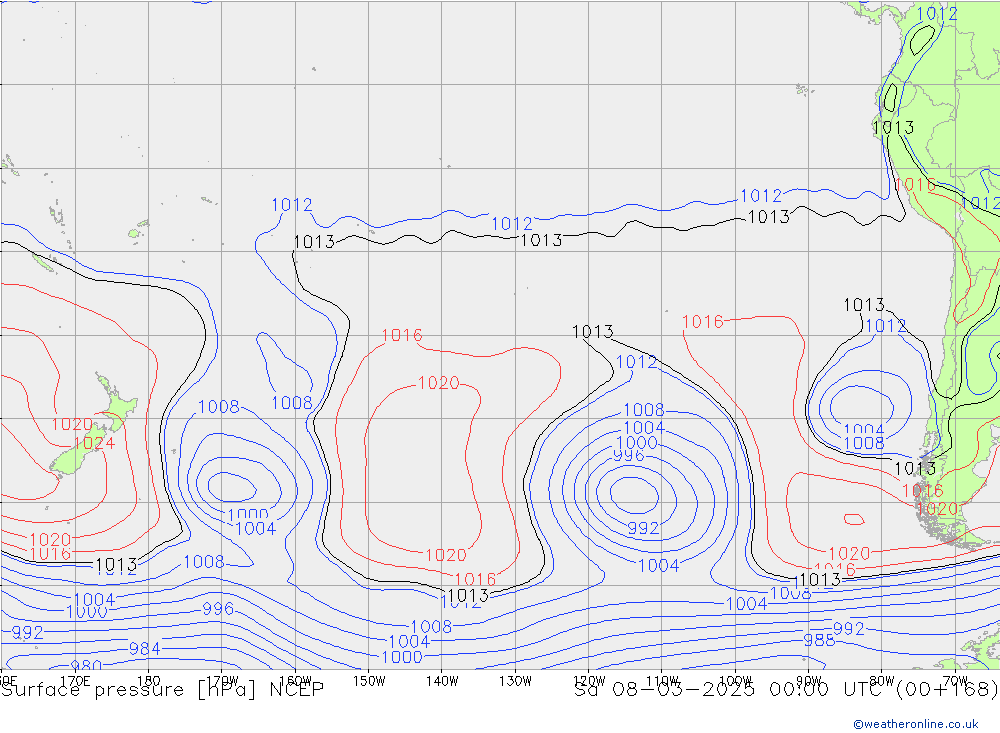Click the 160W longitude label
The image size is (1000, 733).
[x=295, y=681]
